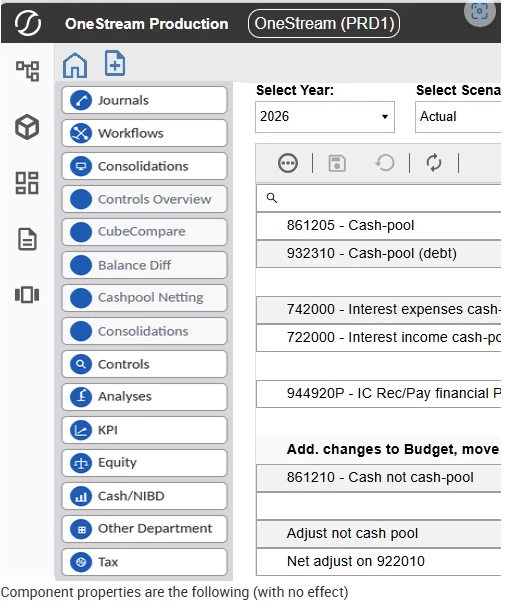The width and height of the screenshot is (510, 608).
Task: Click the OneStream (PRD1) environment badge
Action: tap(324, 24)
